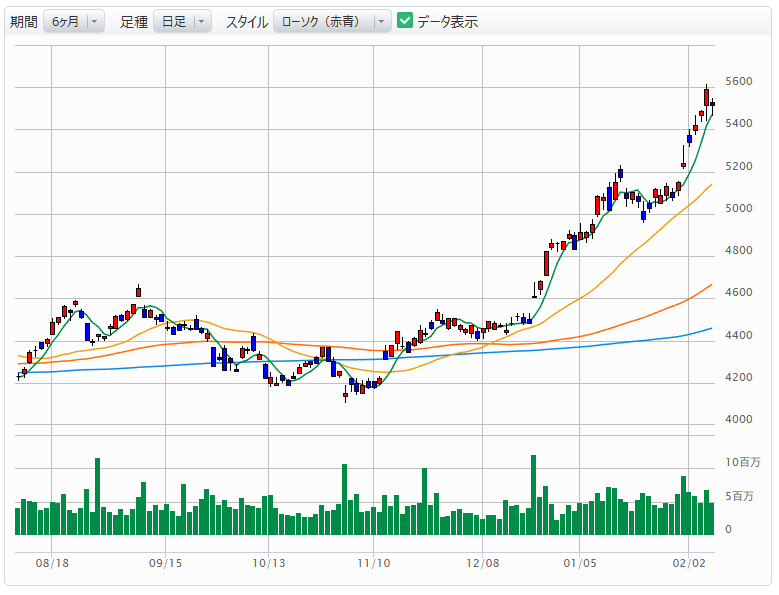Image resolution: width=779 pixels, height=595 pixels.
Task: Click the 5600 price axis label
Action: (740, 81)
